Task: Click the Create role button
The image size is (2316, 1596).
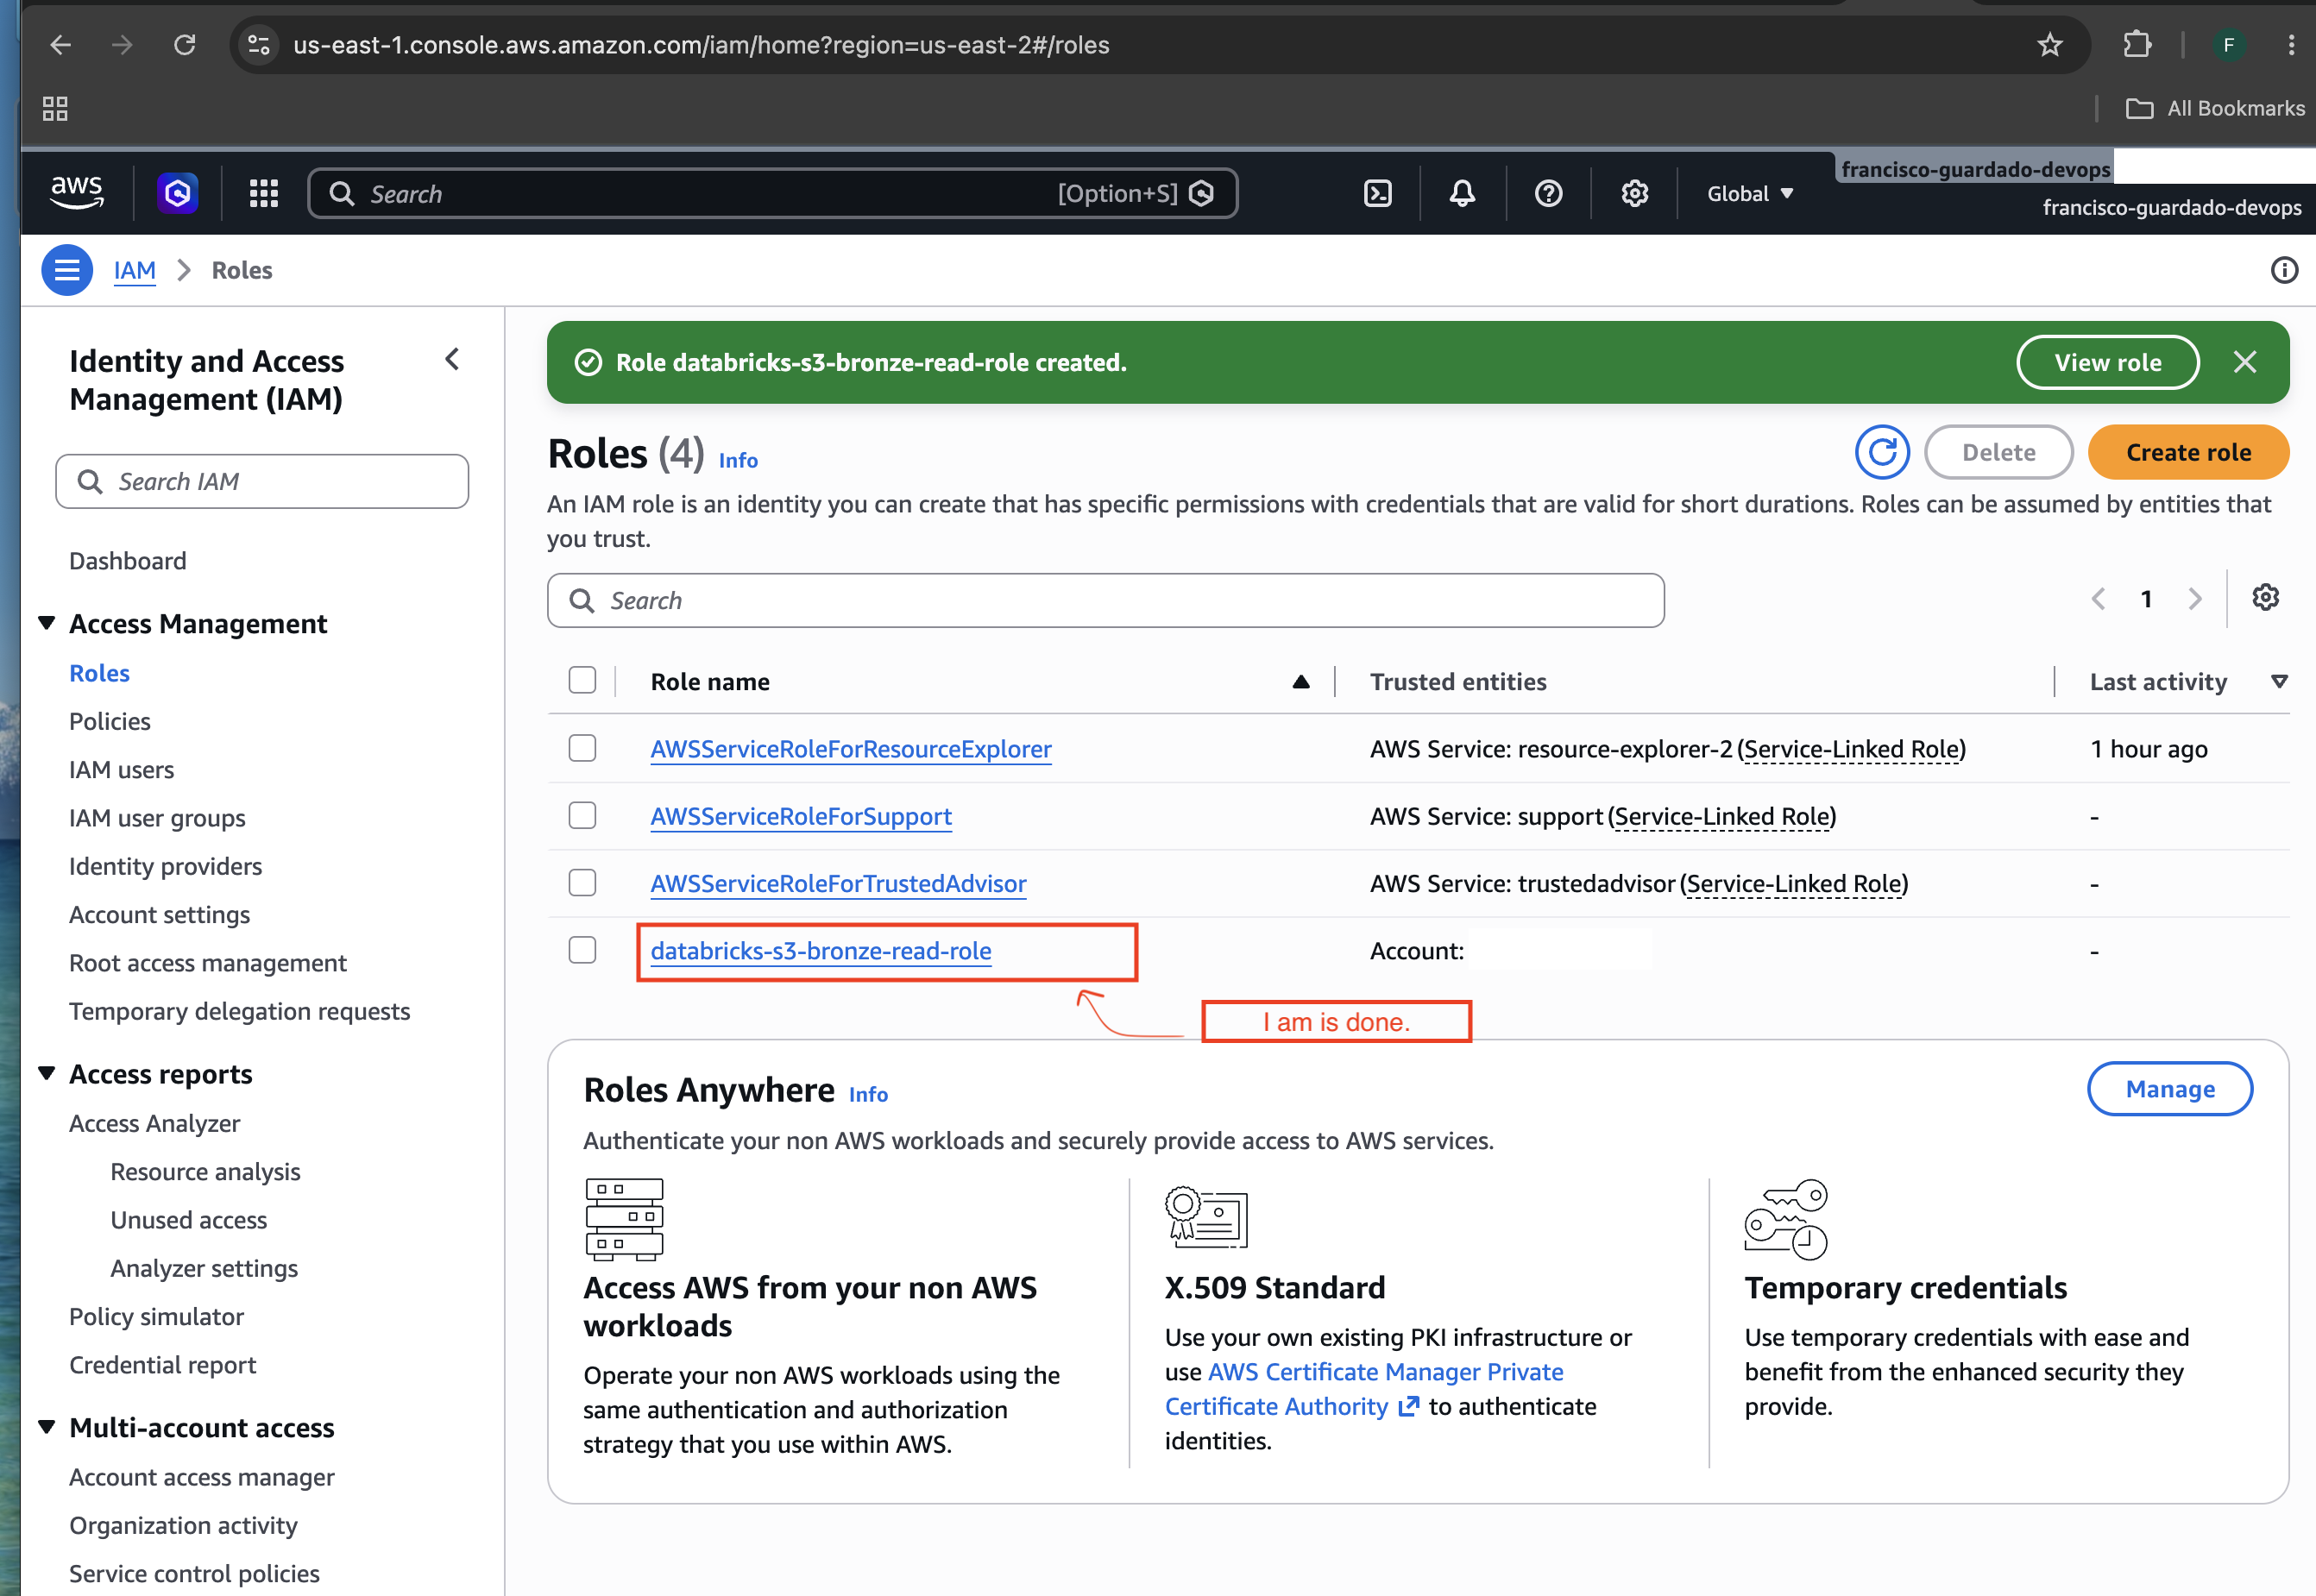Action: (x=2189, y=452)
